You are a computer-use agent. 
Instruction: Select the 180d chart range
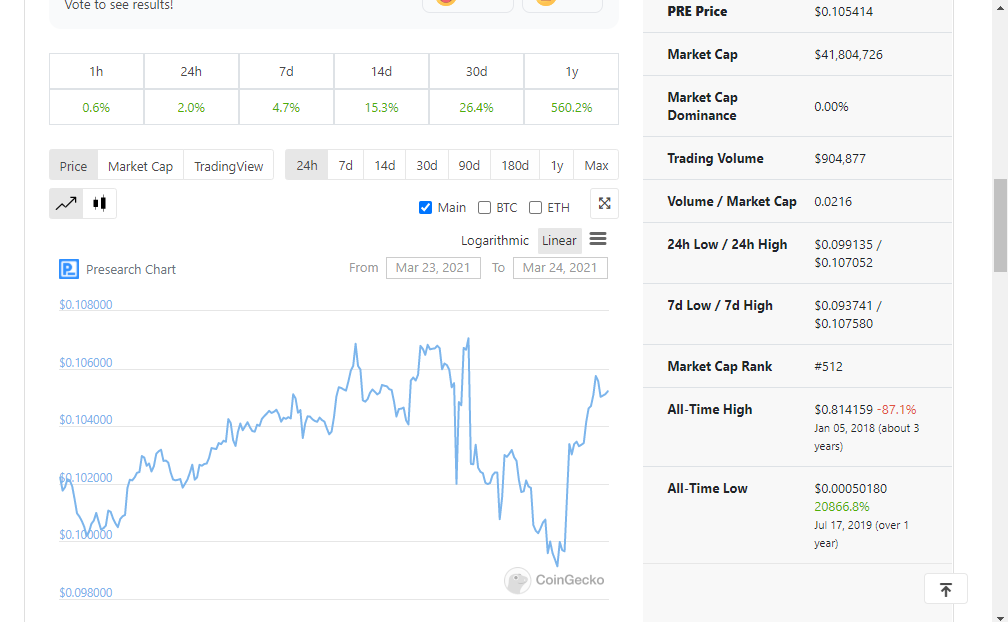[x=515, y=165]
